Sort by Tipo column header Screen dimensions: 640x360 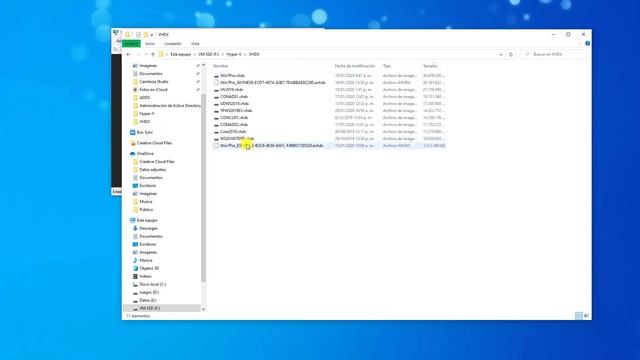point(387,66)
